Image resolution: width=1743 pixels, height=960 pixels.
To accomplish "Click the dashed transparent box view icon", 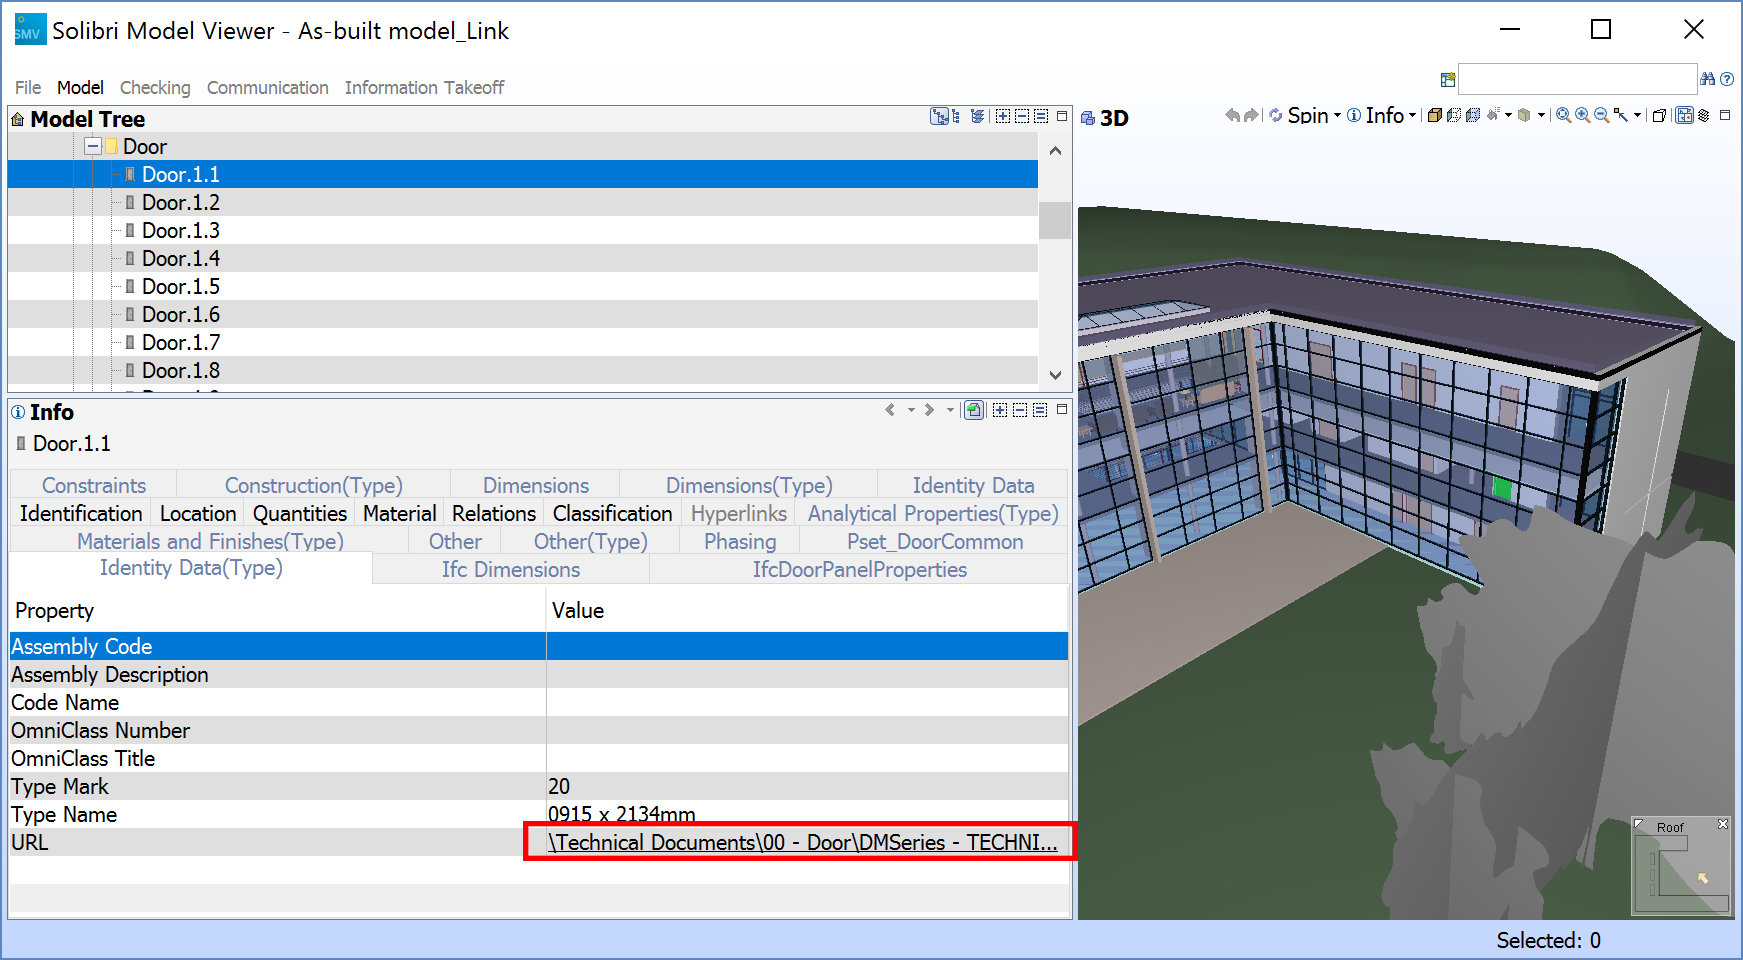I will (x=1454, y=115).
